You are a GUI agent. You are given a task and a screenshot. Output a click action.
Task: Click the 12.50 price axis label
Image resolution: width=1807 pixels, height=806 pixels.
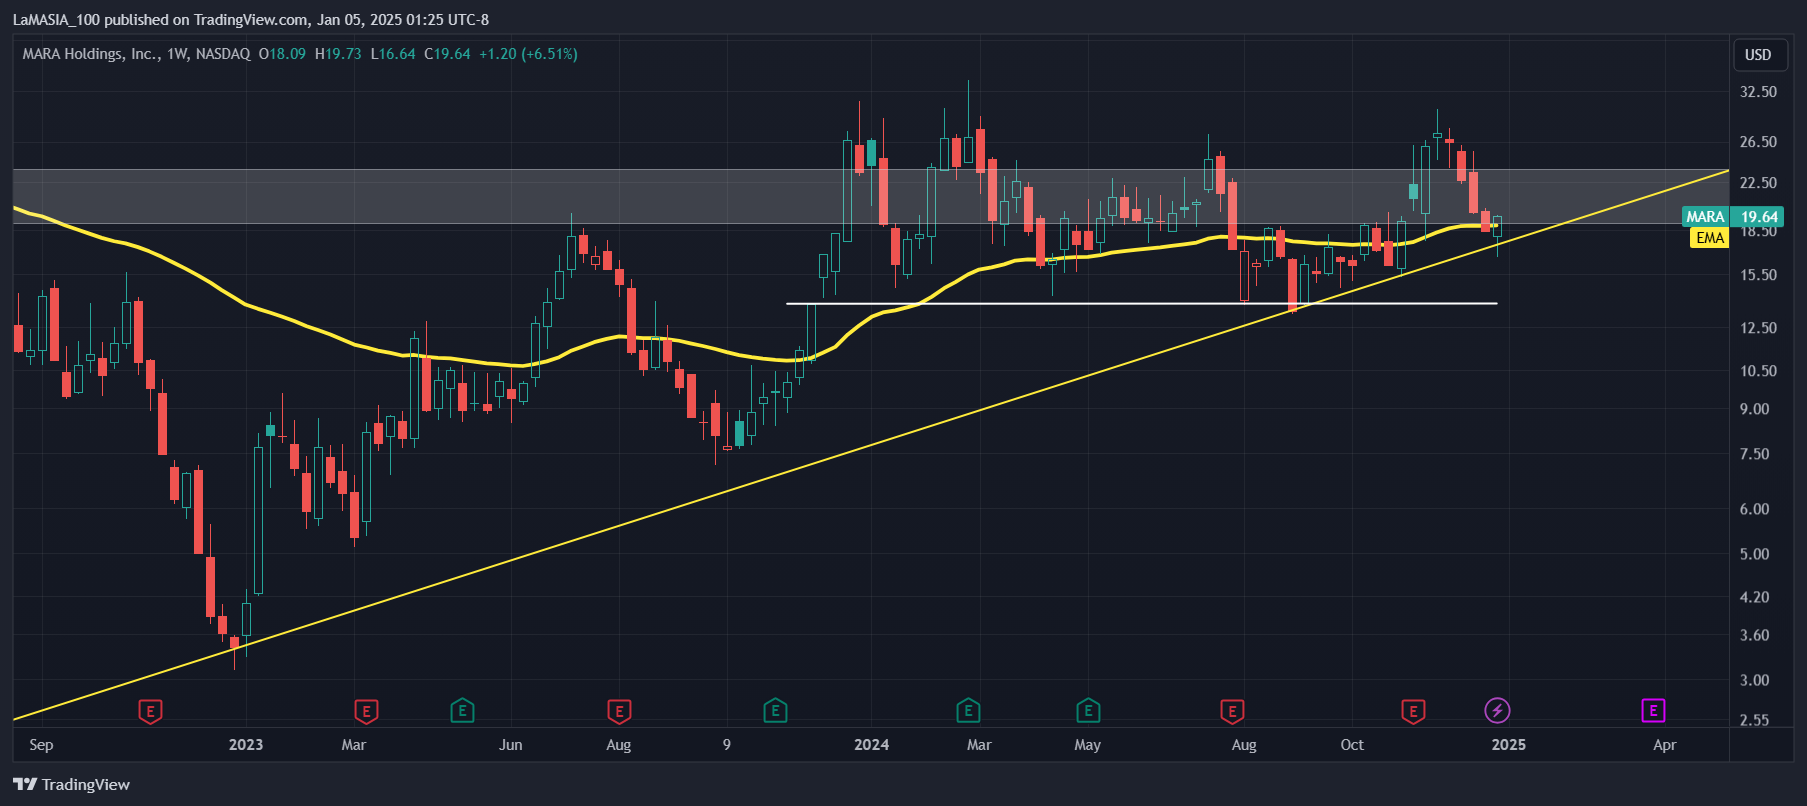click(1758, 328)
